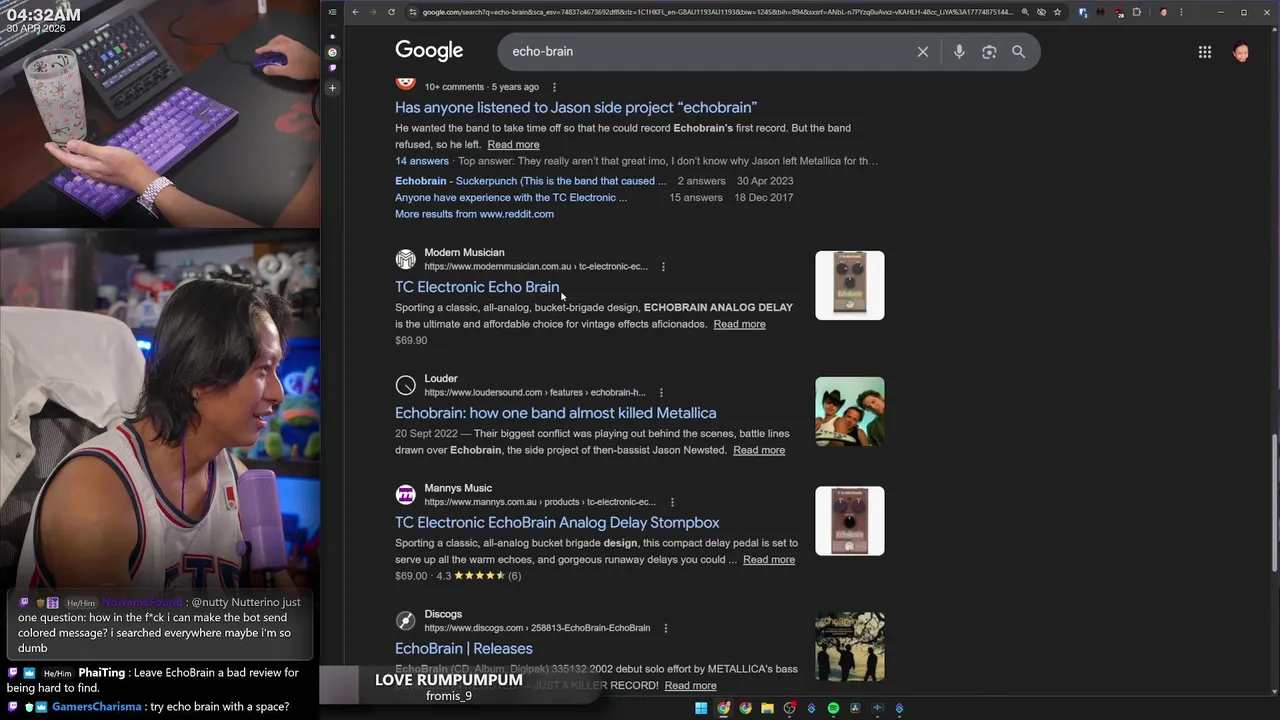Open the Google apps grid

point(1205,52)
